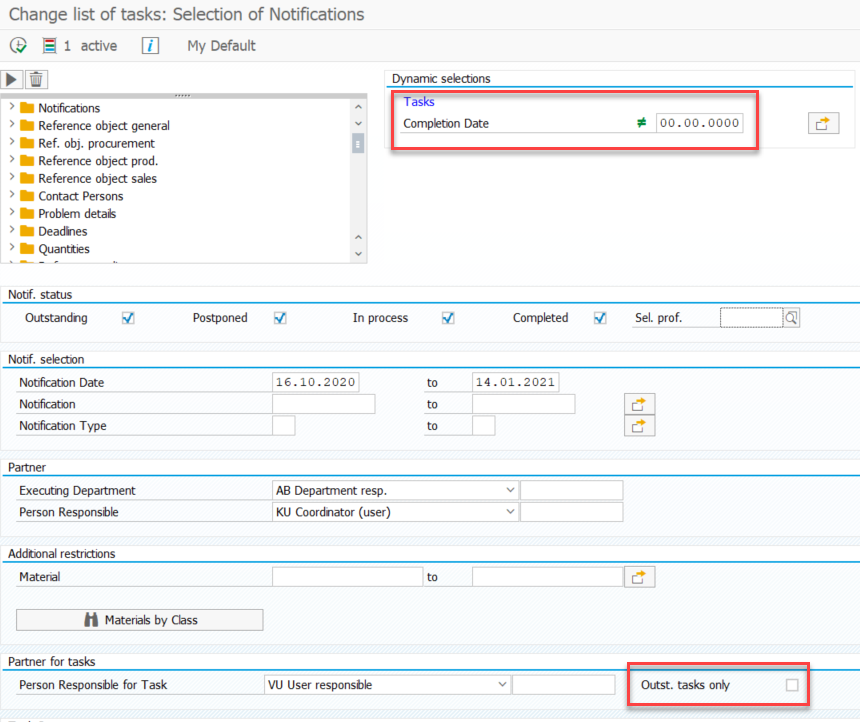The image size is (860, 722).
Task: Click the trash icon above the field tree
Action: tap(36, 79)
